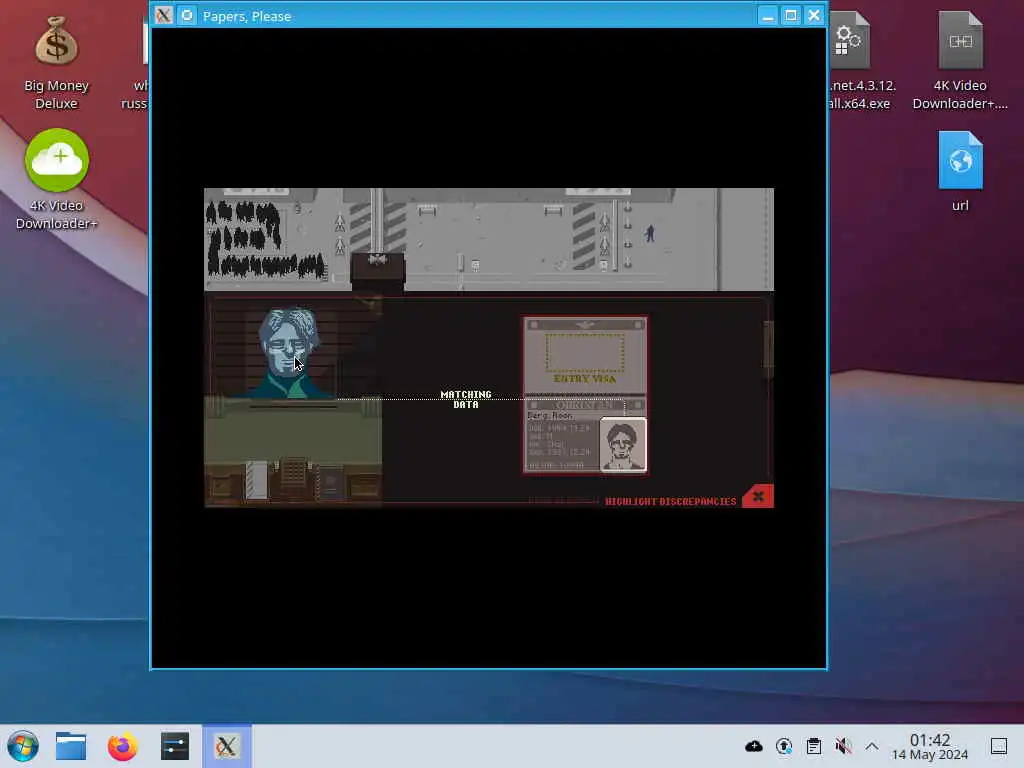Click the cloud tray icon
The image size is (1024, 768).
754,746
